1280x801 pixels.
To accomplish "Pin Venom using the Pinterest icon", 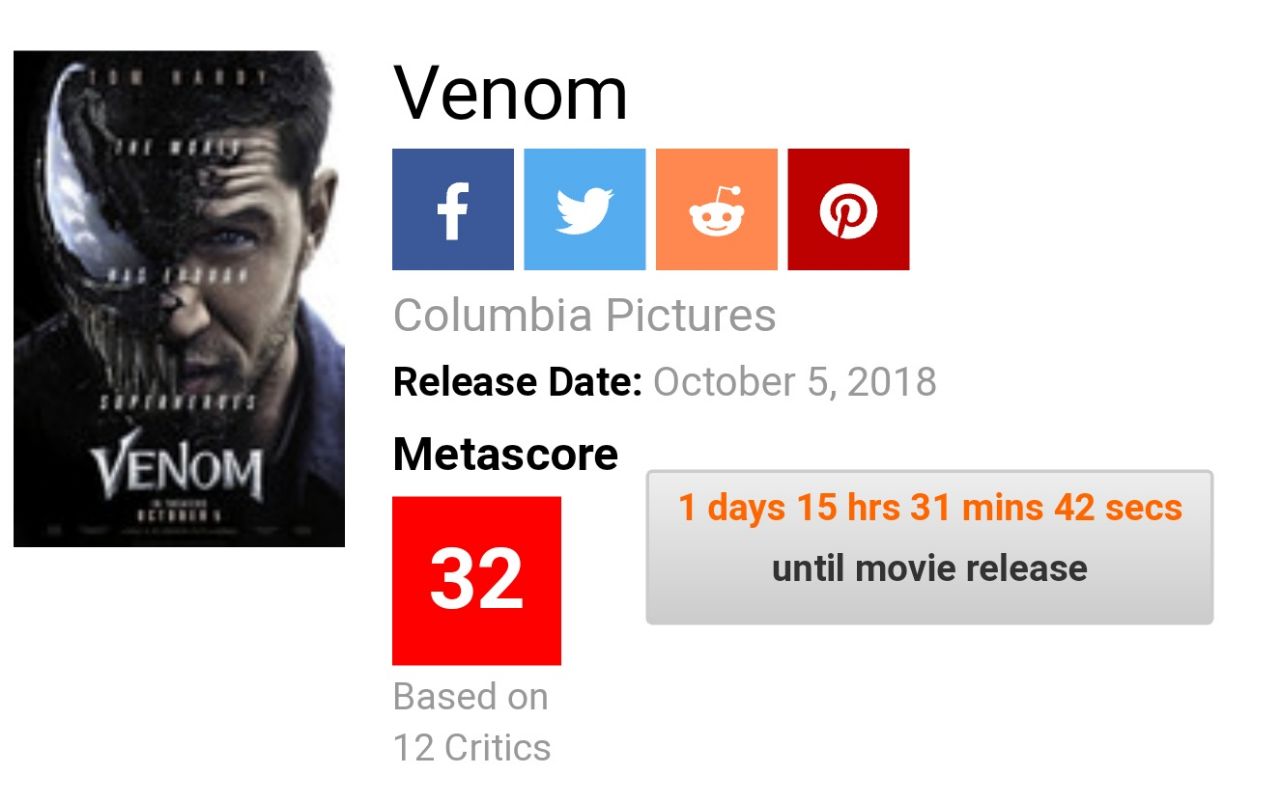I will click(x=848, y=210).
